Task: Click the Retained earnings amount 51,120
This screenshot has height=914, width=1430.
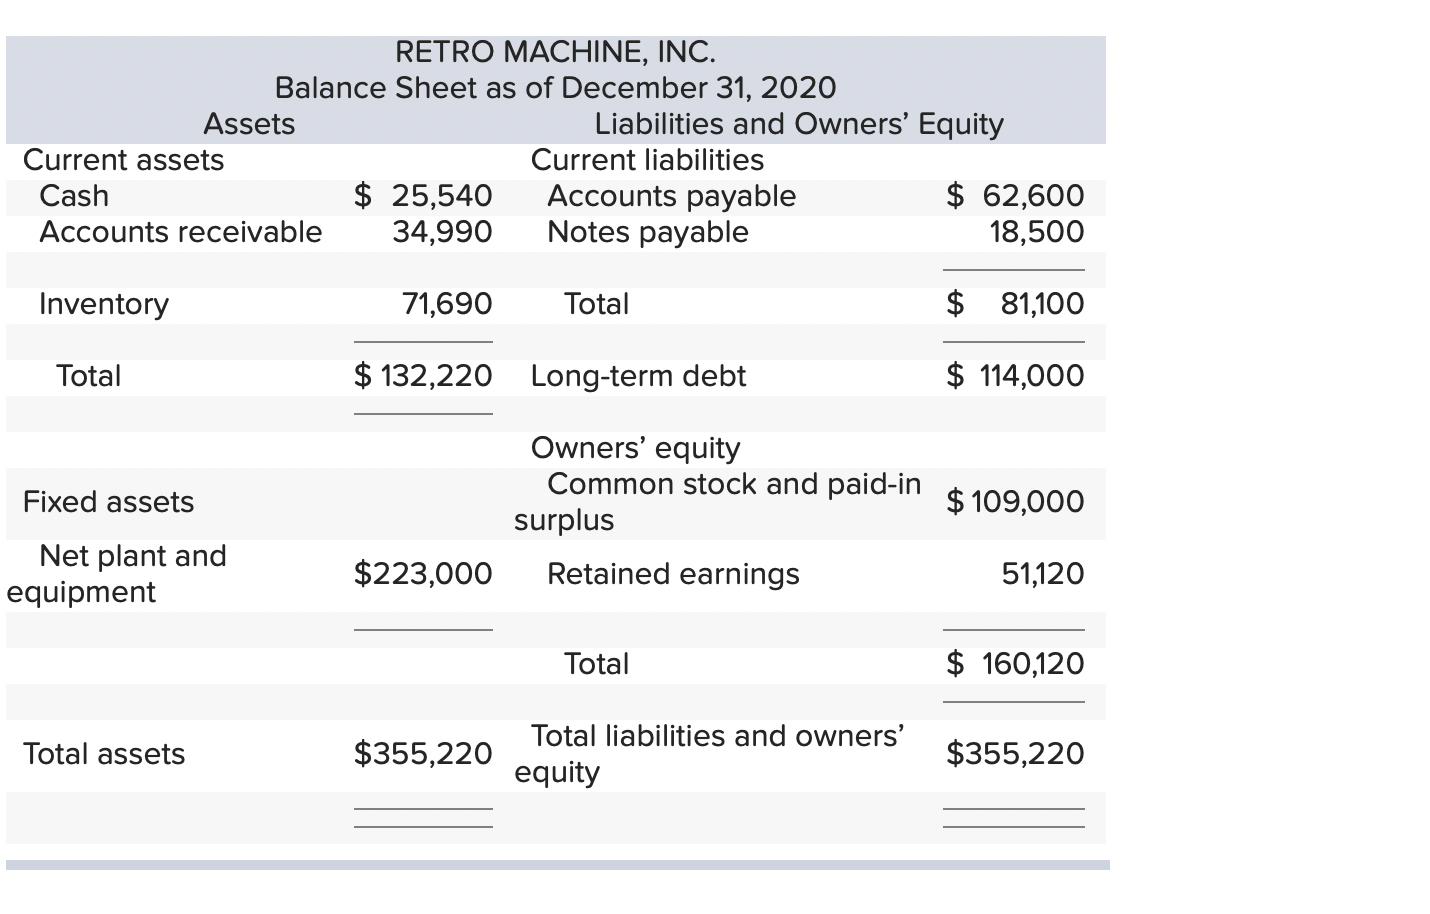Action: (1045, 573)
